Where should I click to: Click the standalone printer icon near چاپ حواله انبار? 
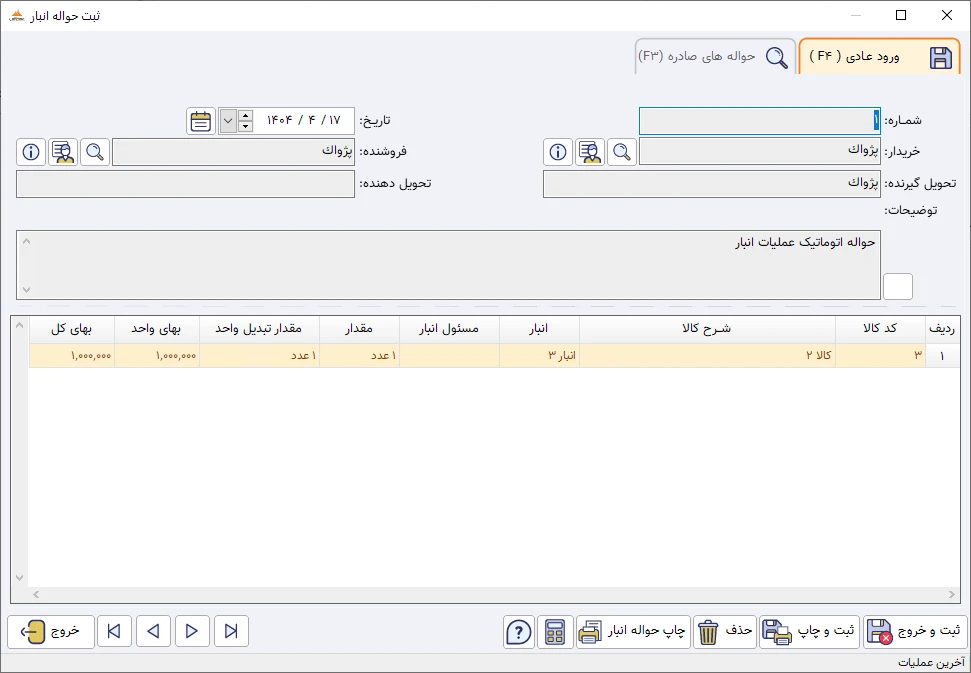pyautogui.click(x=591, y=631)
